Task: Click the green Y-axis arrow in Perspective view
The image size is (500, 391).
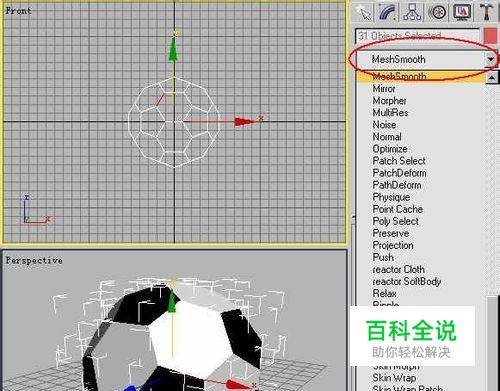Action: pyautogui.click(x=171, y=301)
